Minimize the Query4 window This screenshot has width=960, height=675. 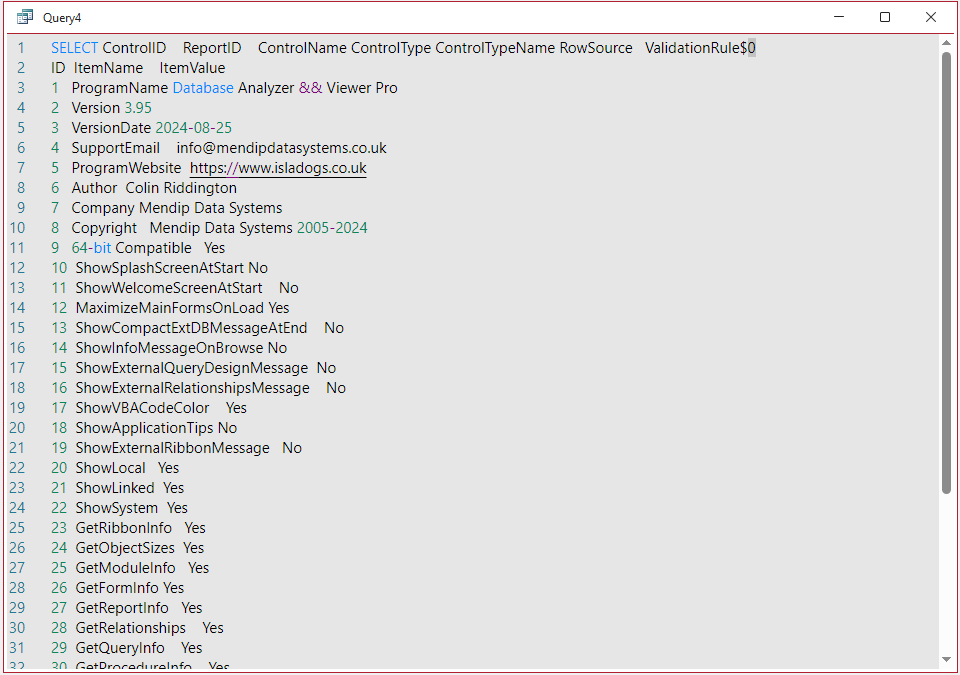pos(839,17)
